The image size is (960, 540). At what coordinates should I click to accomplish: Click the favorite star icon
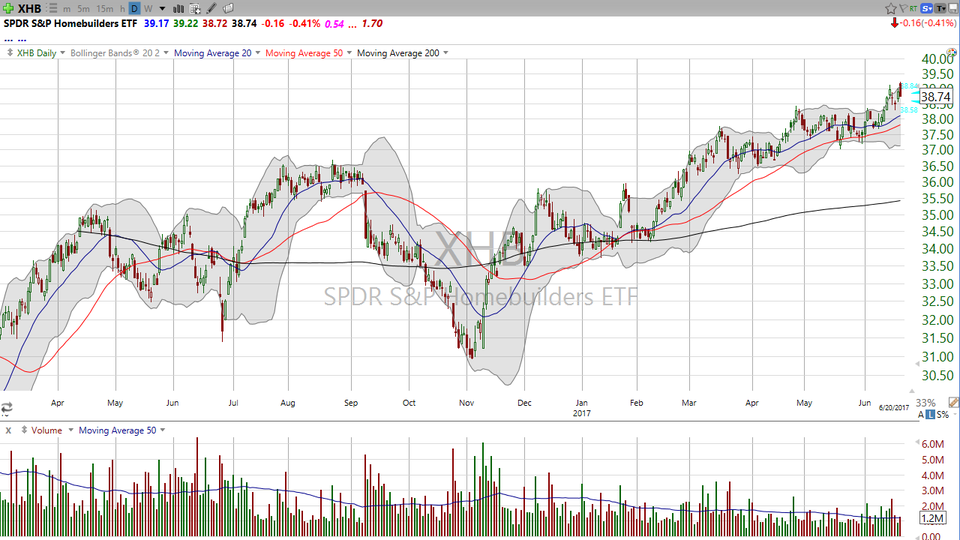(x=891, y=9)
